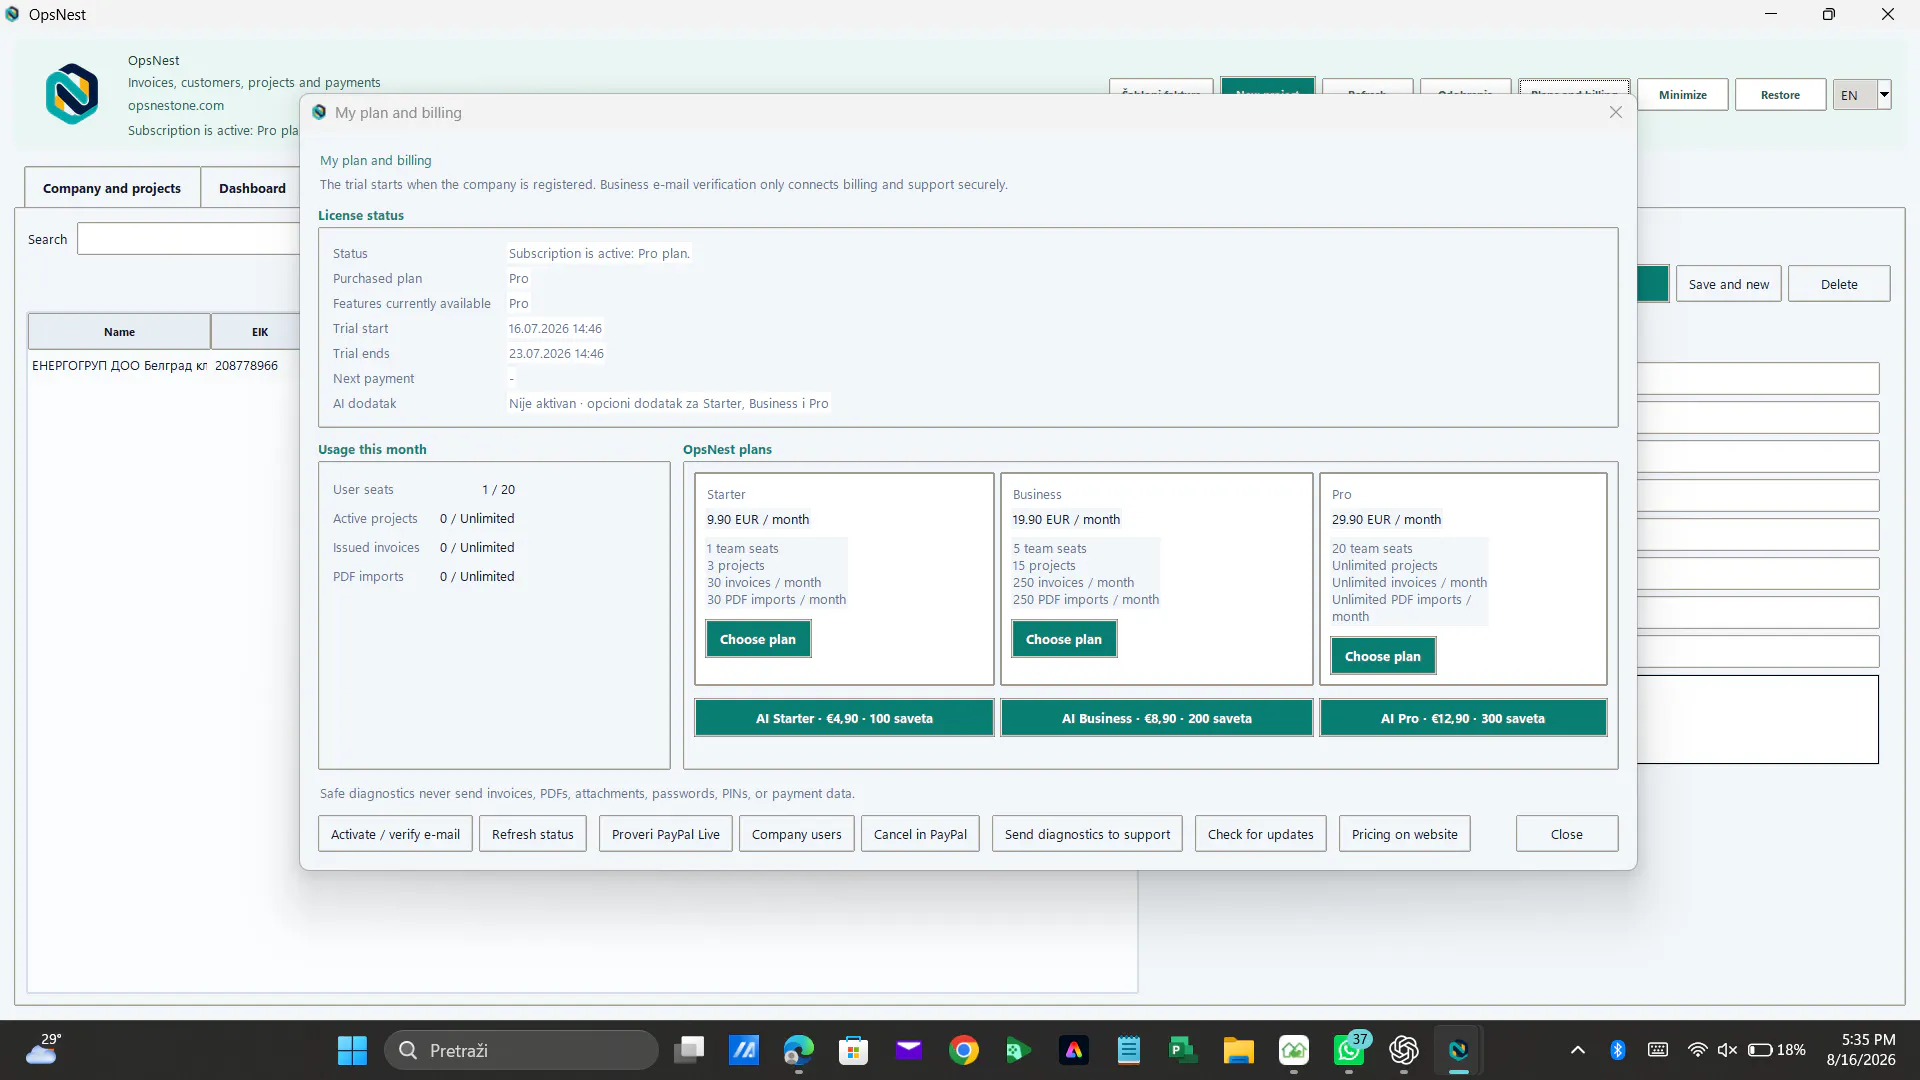Click the Pro price 29.90 EUR / month

(x=1386, y=520)
